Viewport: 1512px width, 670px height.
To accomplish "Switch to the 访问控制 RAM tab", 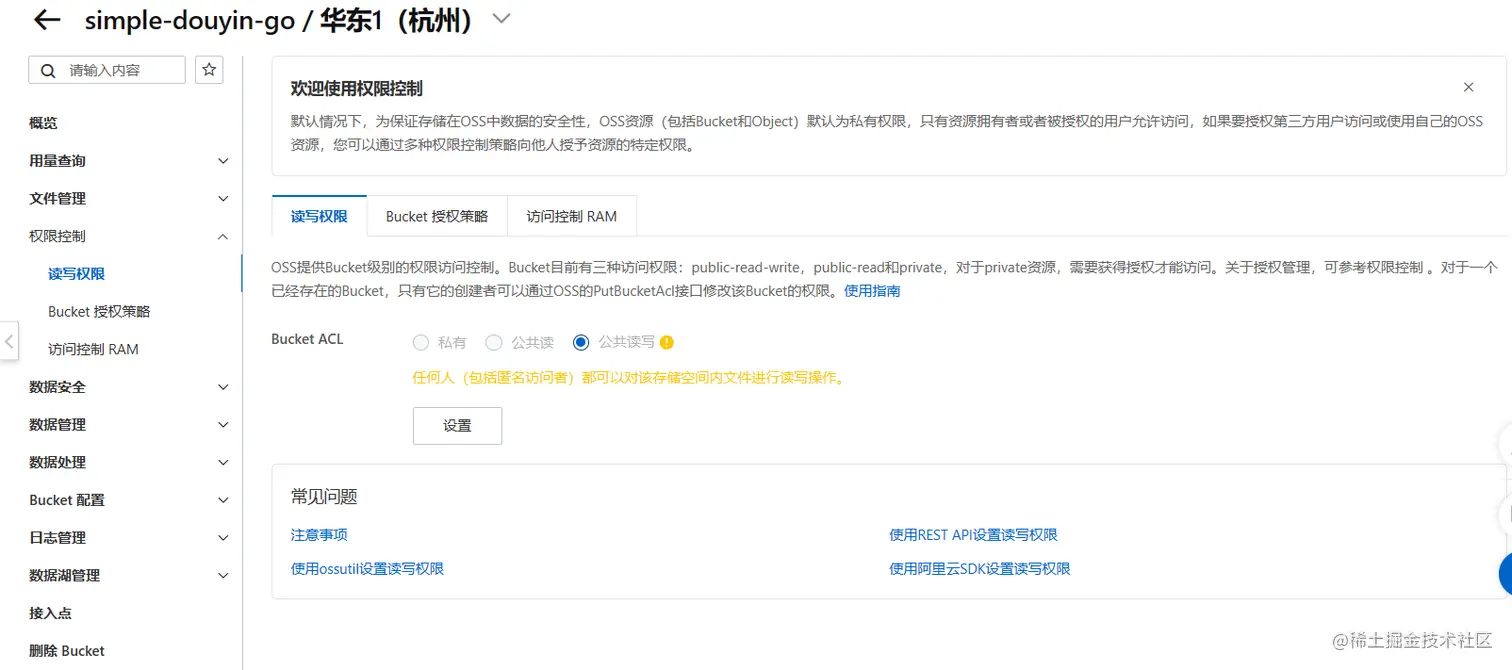I will coord(572,216).
